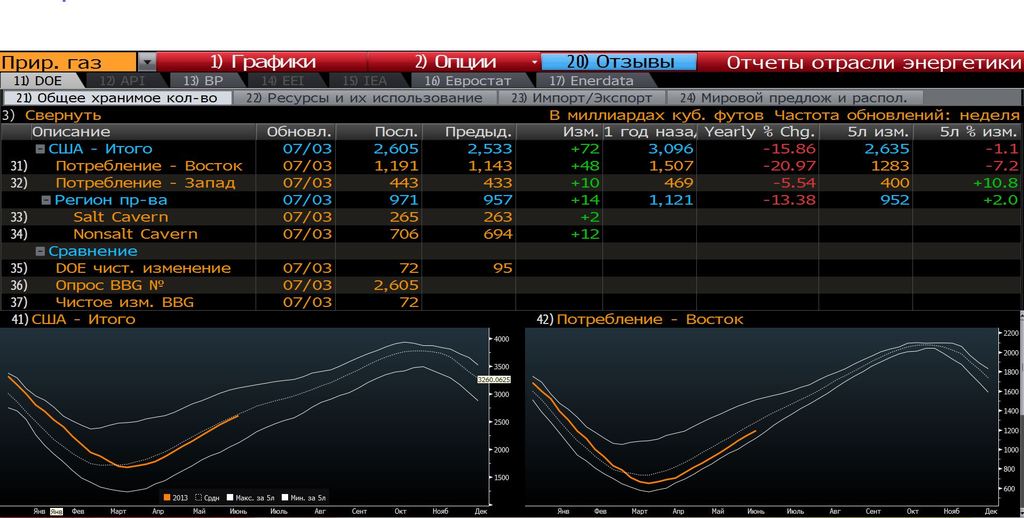Image resolution: width=1024 pixels, height=518 pixels.
Task: Select row 36) Опрос BBG №
Action: [512, 285]
